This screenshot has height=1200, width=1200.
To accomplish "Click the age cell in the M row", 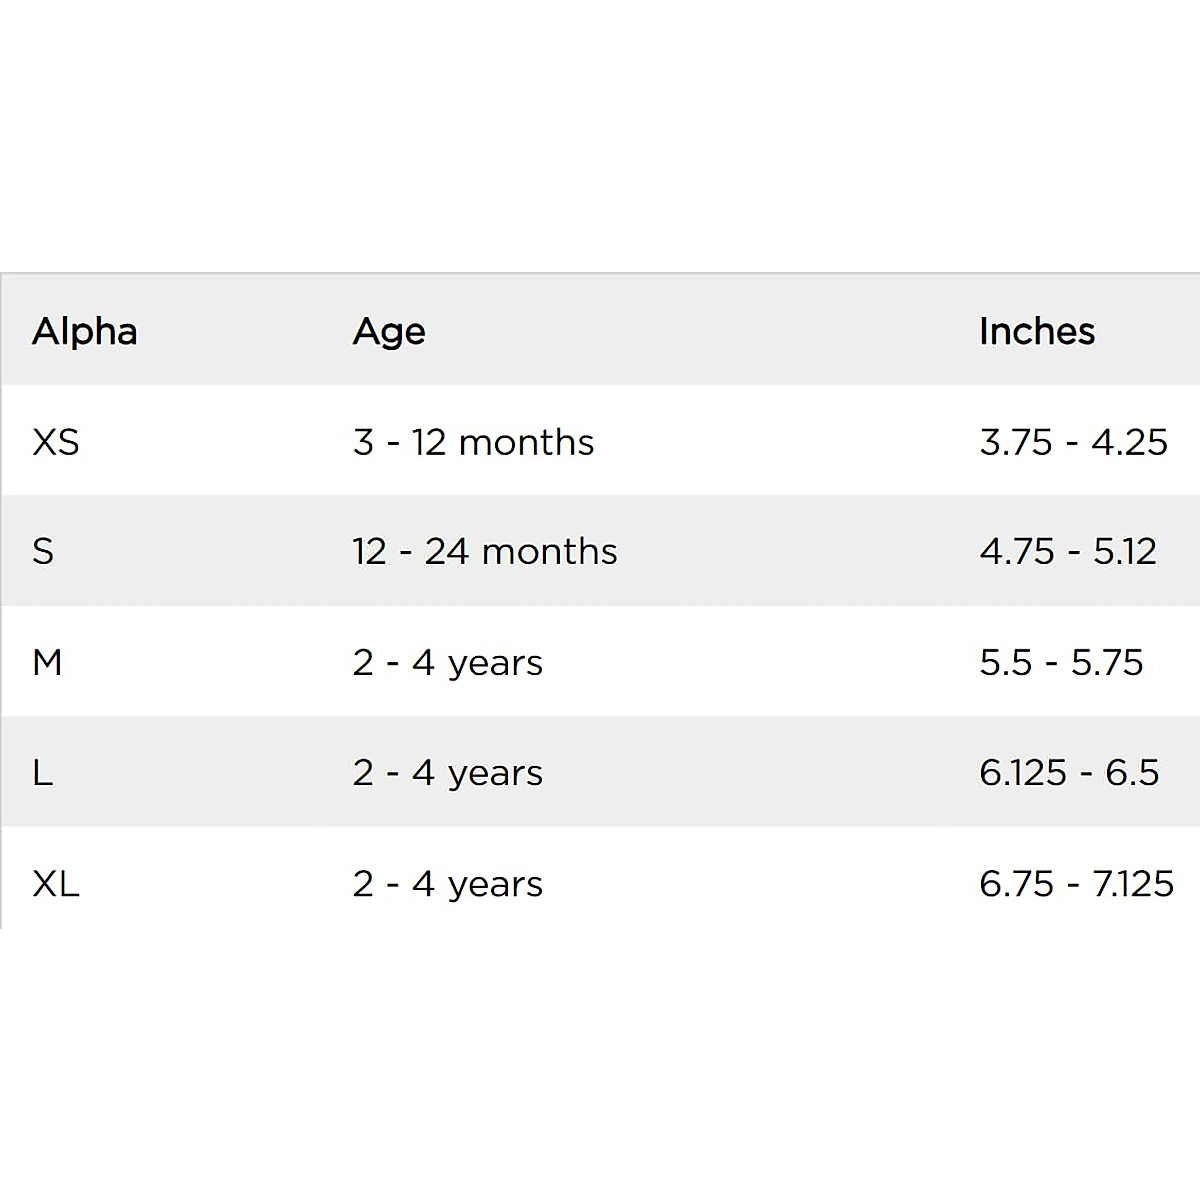I will [x=447, y=662].
